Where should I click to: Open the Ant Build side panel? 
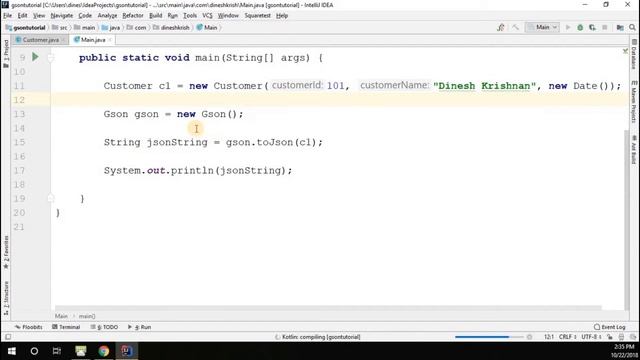pos(634,150)
